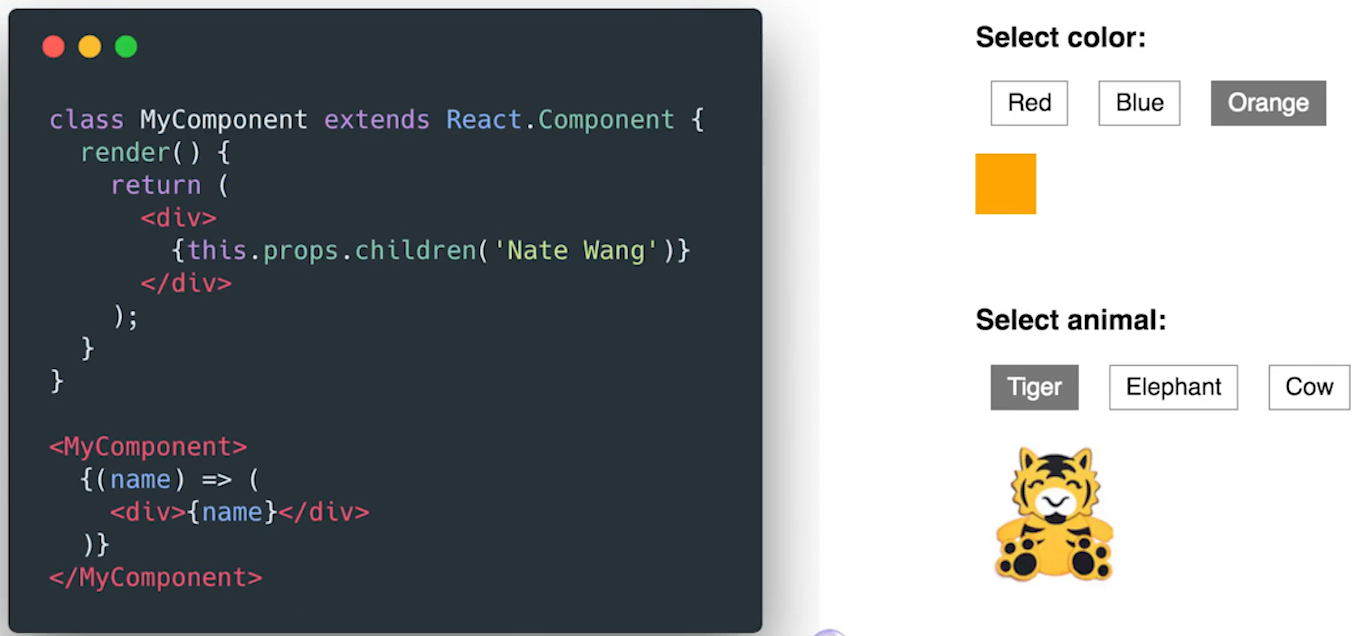Choose the Blue color option
Screen dimensions: 1359x636
1139,103
